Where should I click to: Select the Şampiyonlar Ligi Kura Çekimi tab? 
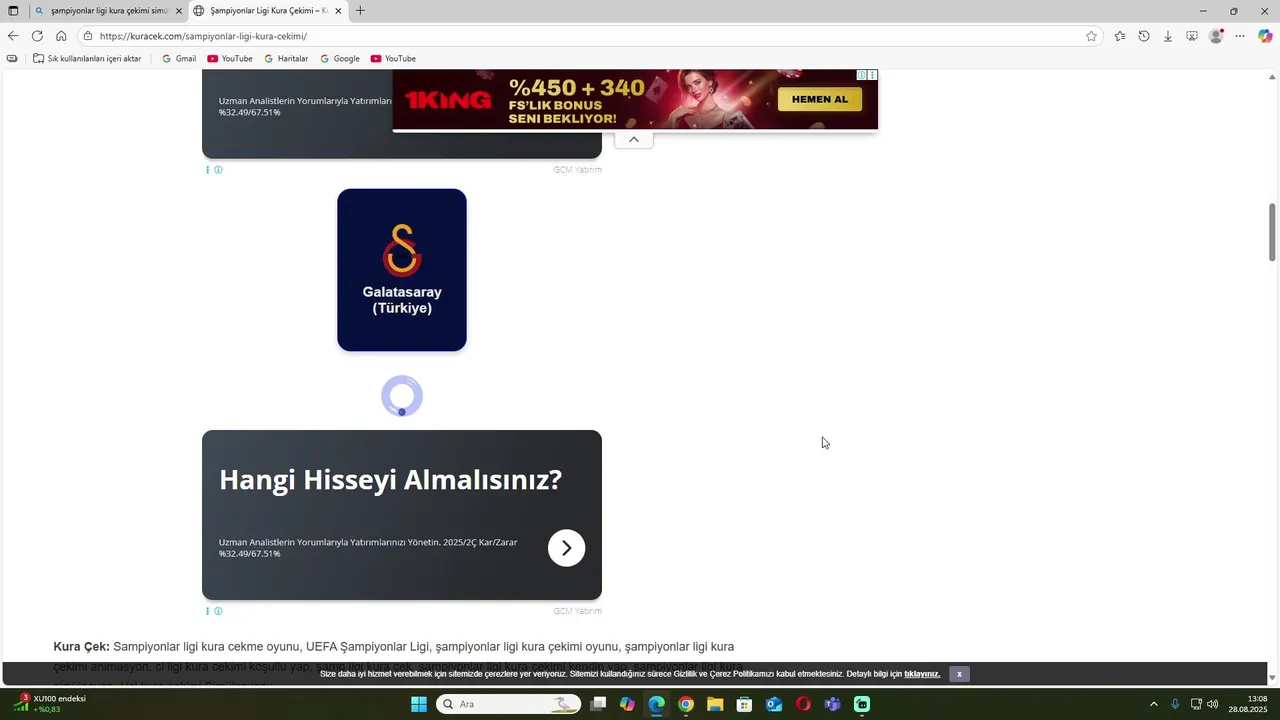268,11
